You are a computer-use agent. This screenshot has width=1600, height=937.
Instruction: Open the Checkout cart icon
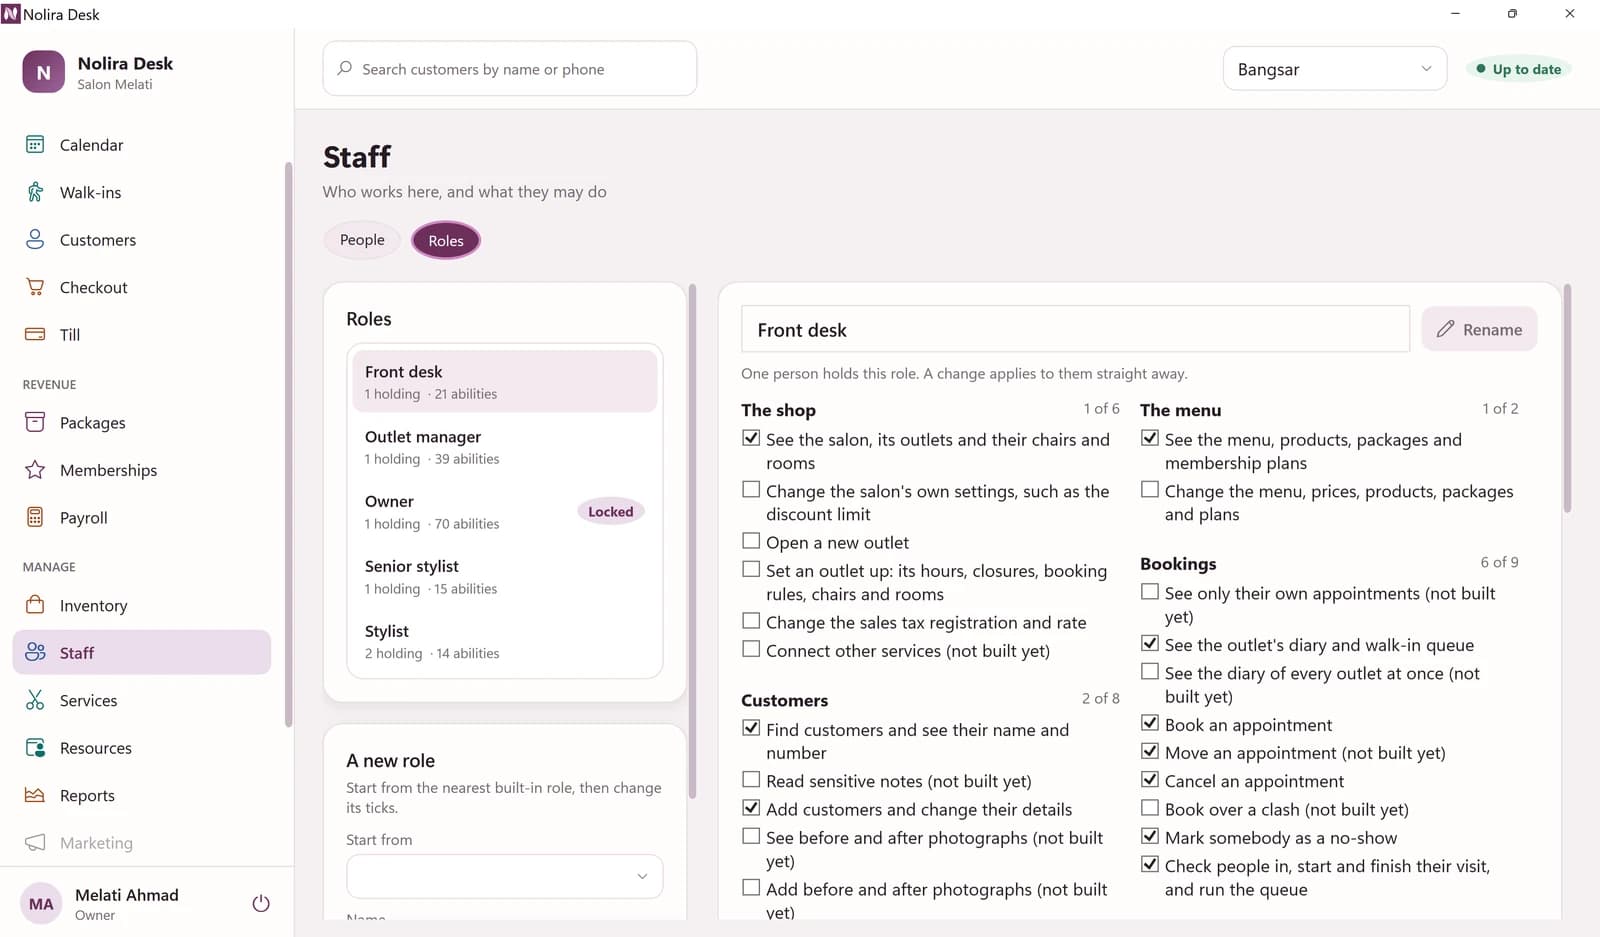click(x=35, y=287)
